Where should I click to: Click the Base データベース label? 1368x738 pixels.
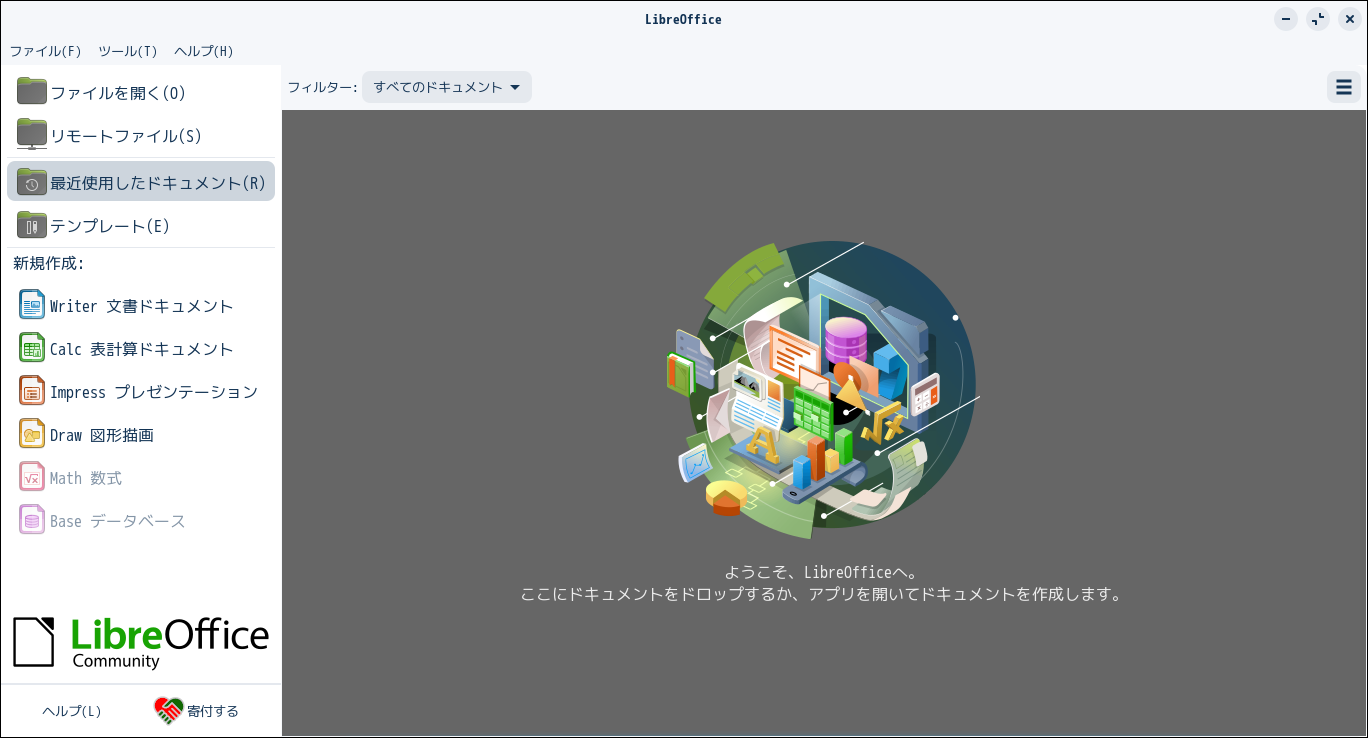(118, 521)
